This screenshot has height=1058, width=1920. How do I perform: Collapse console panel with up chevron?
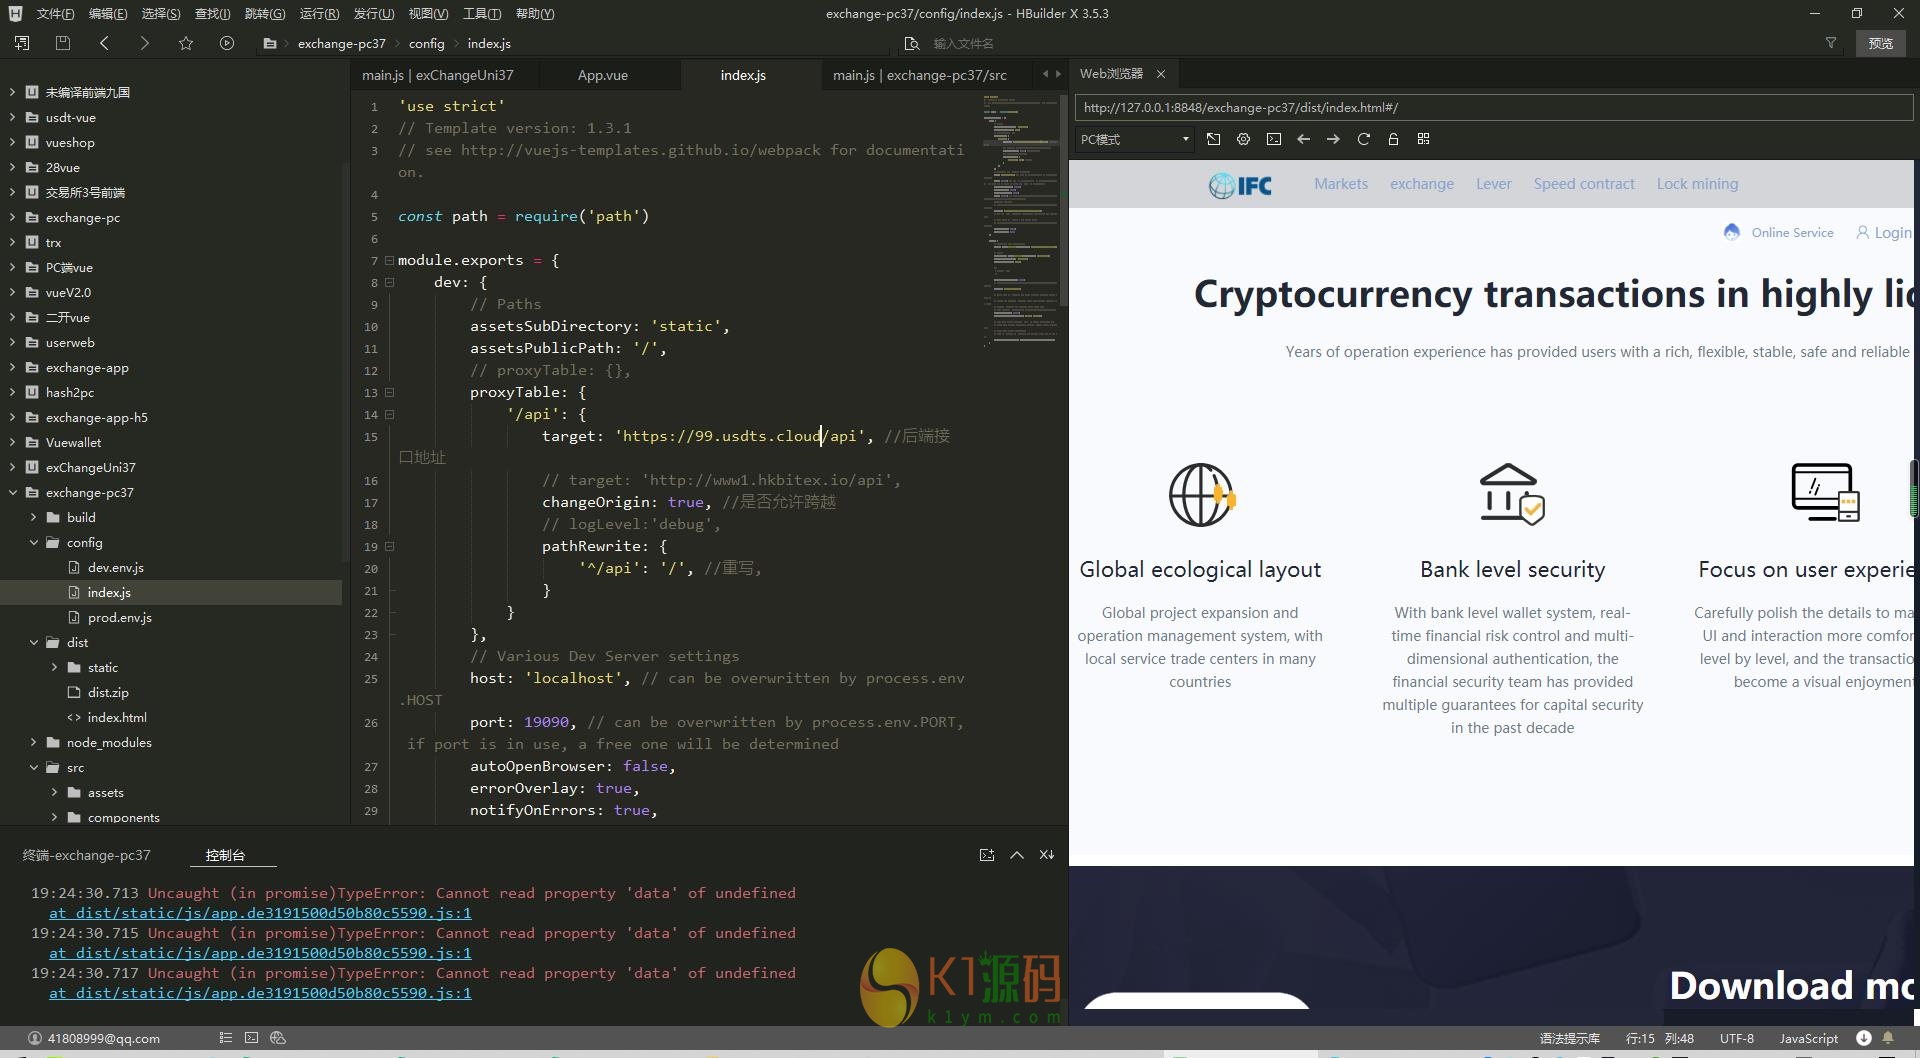(x=1017, y=855)
